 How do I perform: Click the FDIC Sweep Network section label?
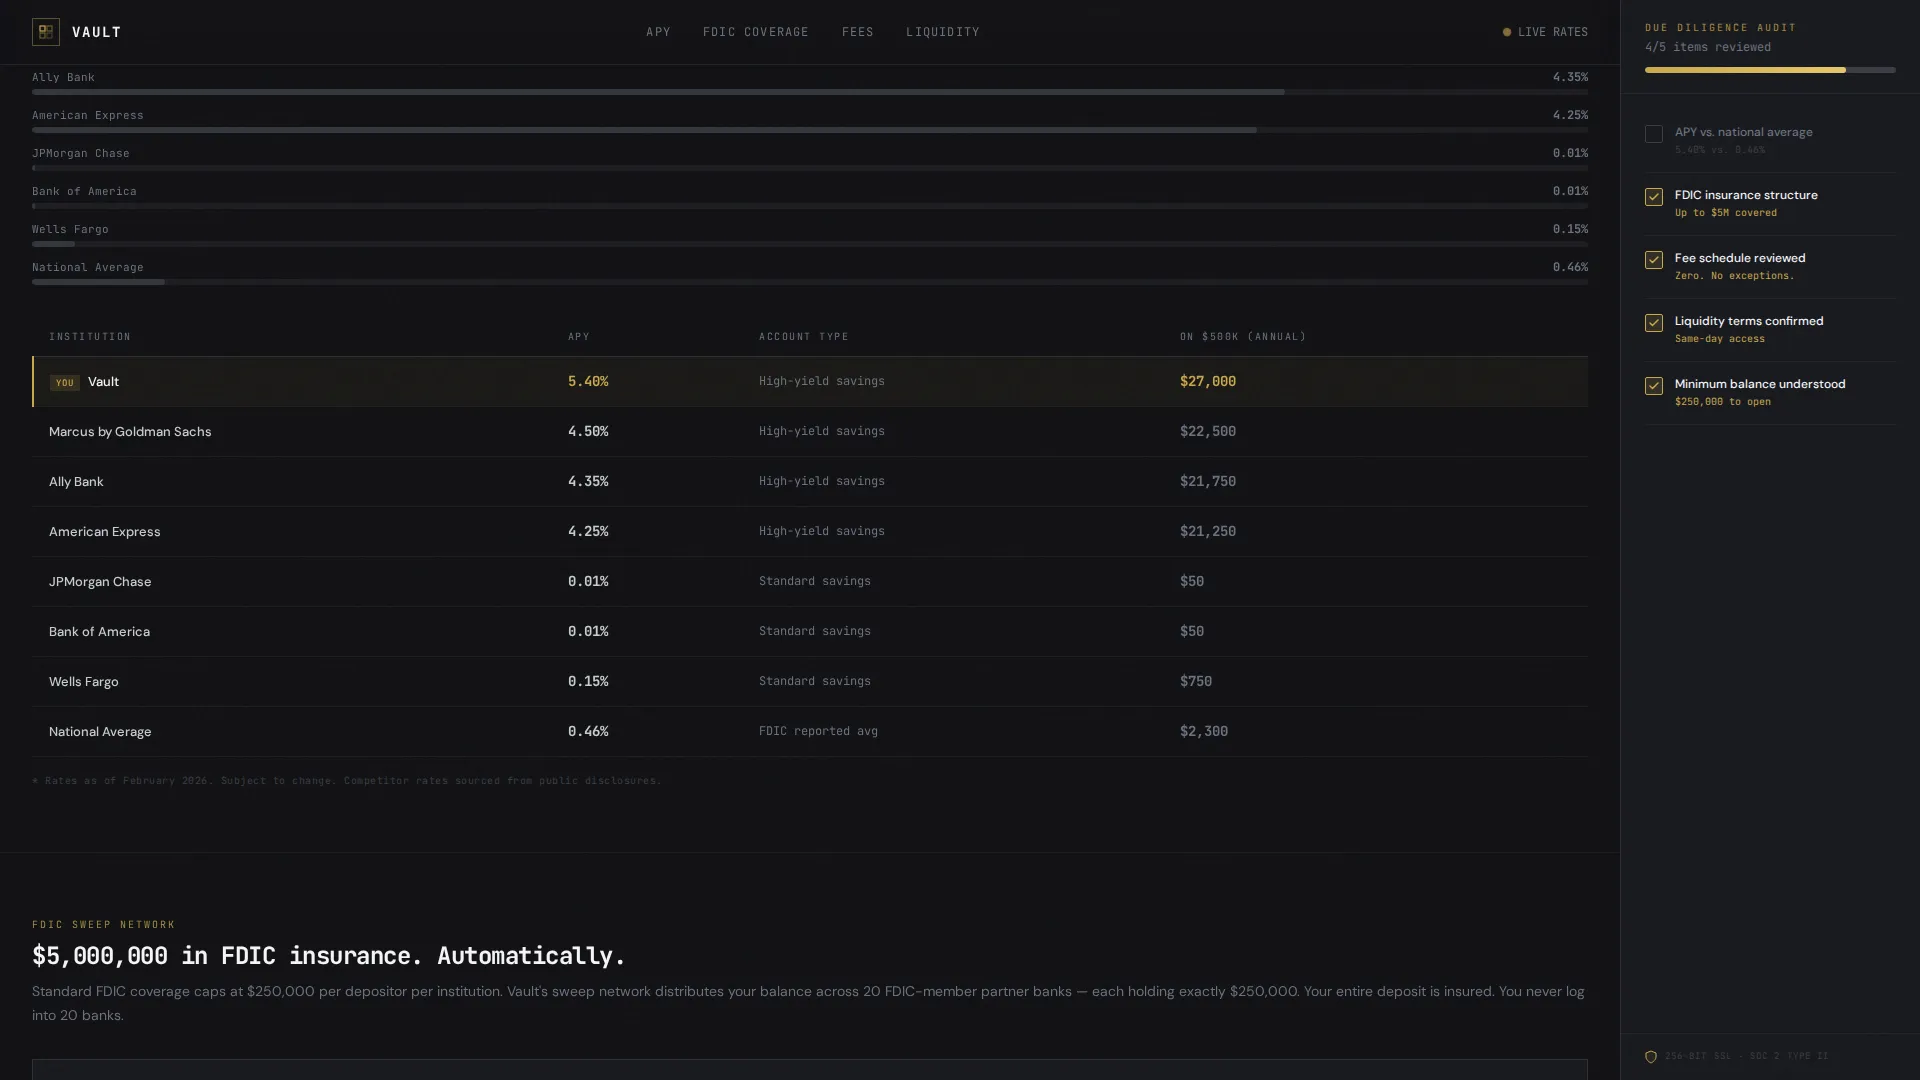click(104, 925)
